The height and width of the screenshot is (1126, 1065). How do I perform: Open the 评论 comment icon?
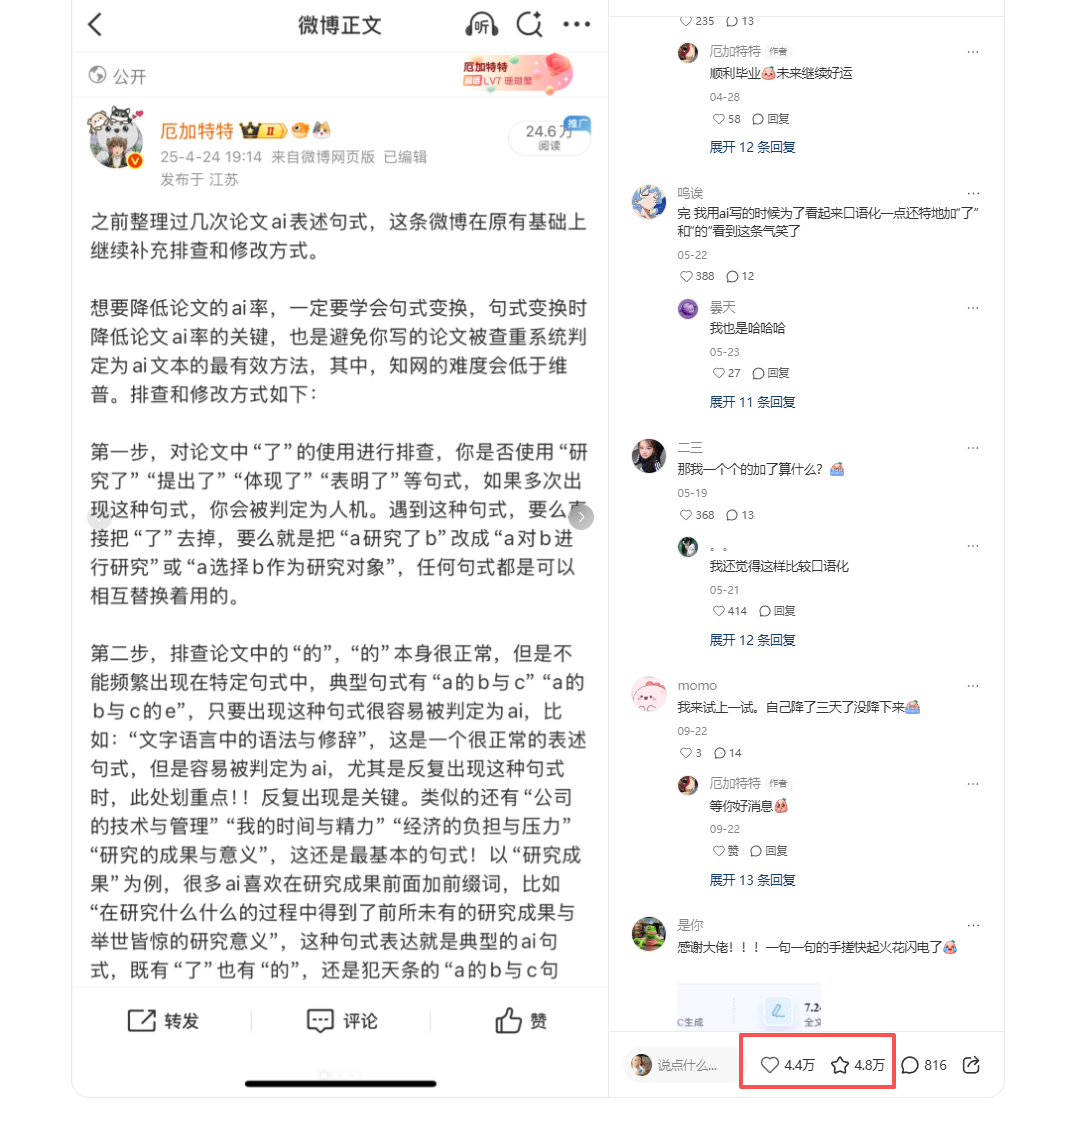point(320,1020)
